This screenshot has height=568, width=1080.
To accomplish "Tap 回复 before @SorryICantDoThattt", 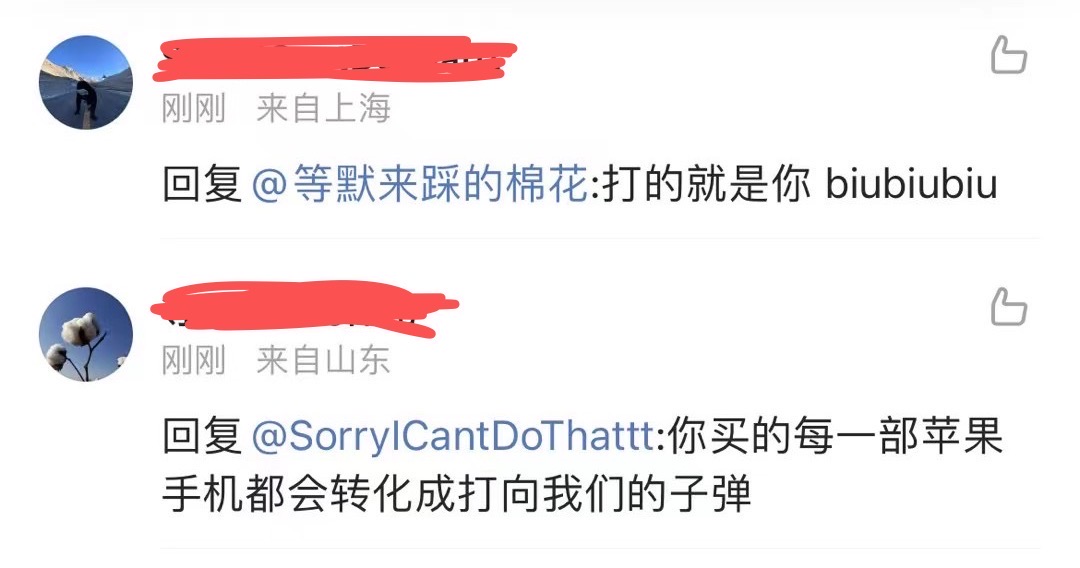I will pyautogui.click(x=202, y=436).
